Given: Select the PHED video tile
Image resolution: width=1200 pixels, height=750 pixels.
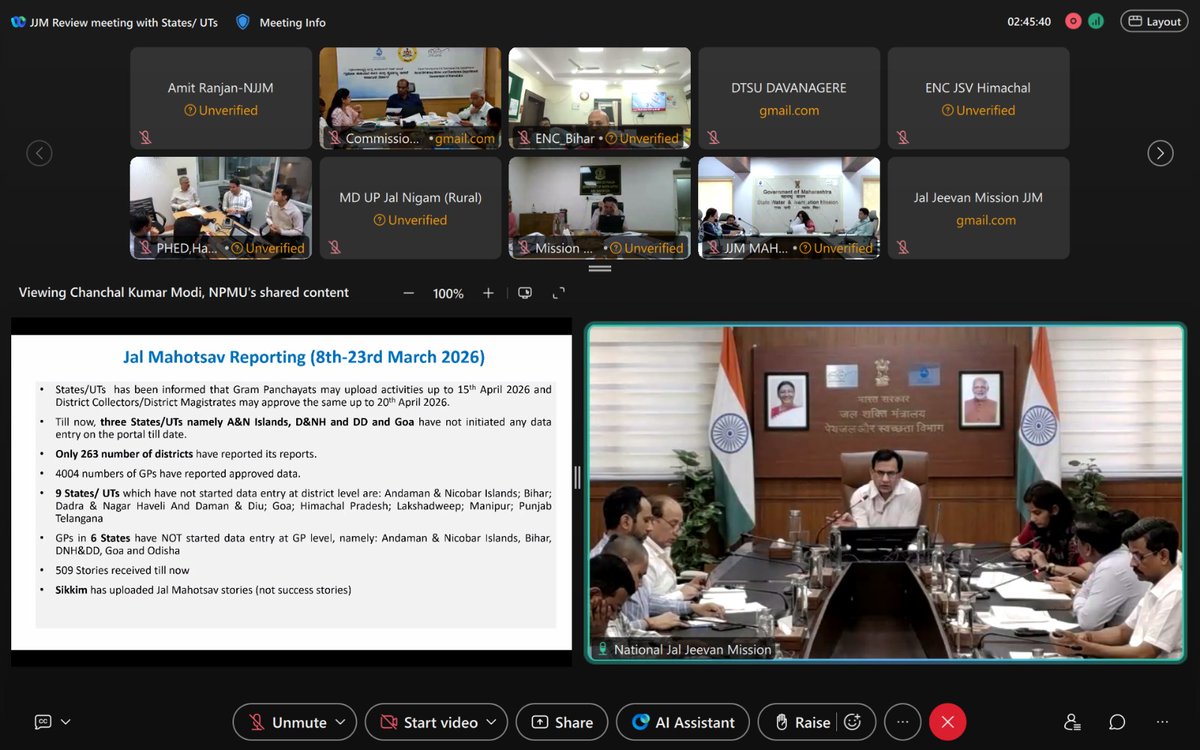Looking at the screenshot, I should [x=221, y=208].
